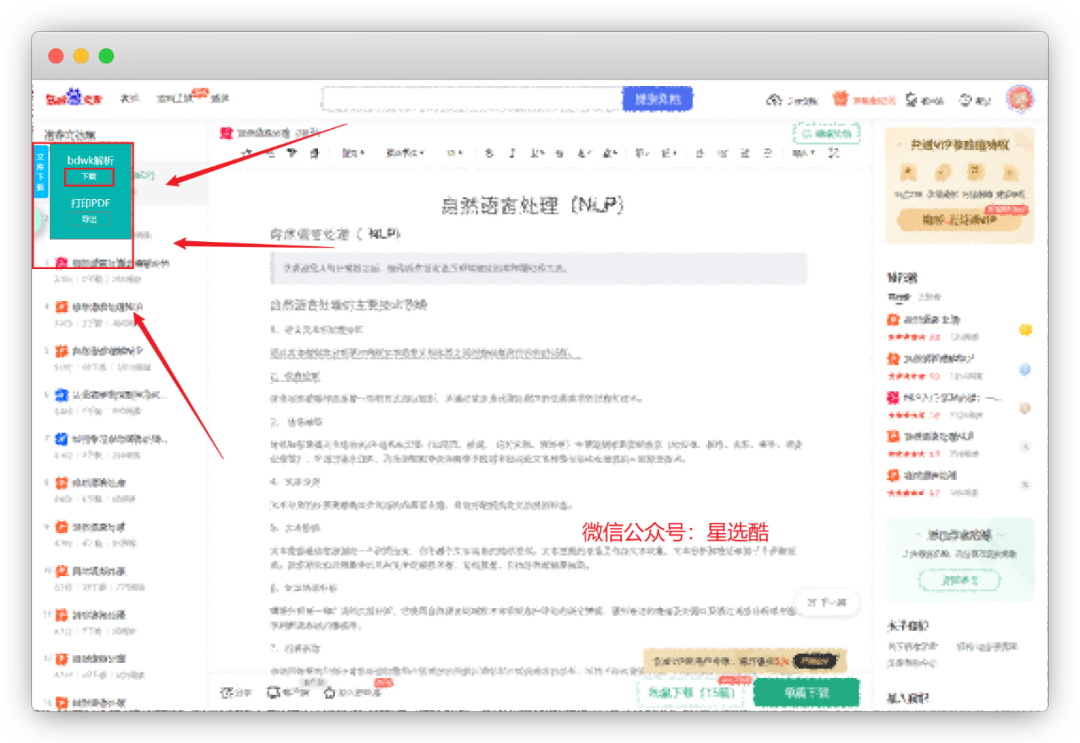The height and width of the screenshot is (743, 1080).
Task: Click the dashed button in the green card
Action: (x=959, y=580)
